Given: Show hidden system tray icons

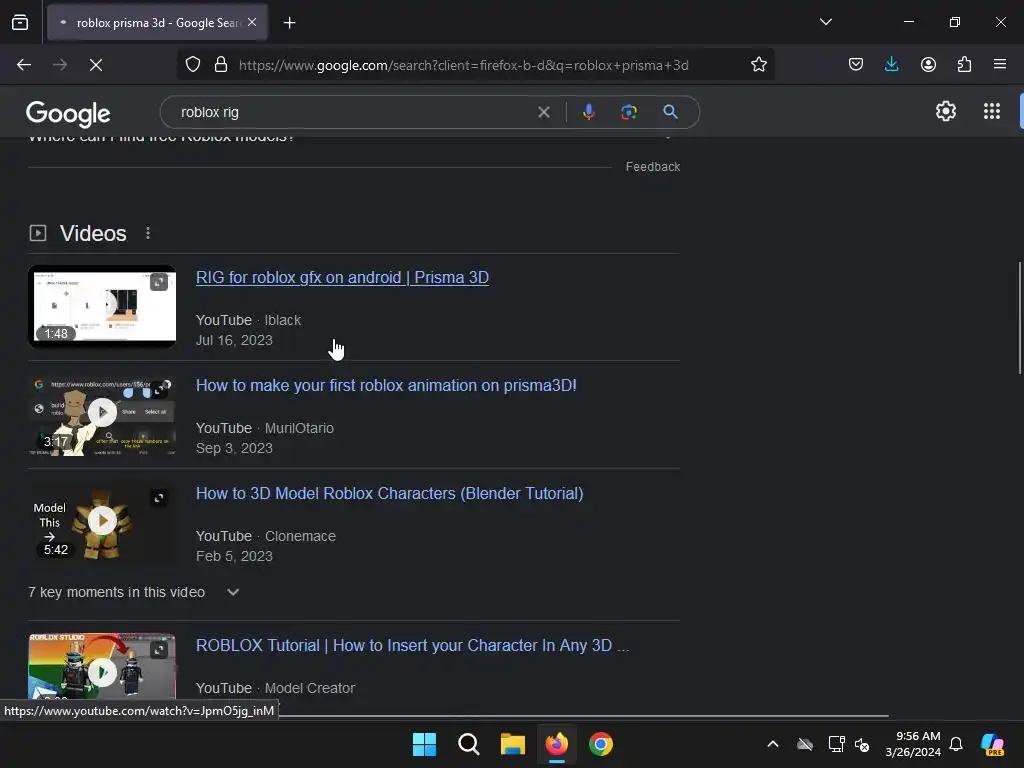Looking at the screenshot, I should 773,744.
